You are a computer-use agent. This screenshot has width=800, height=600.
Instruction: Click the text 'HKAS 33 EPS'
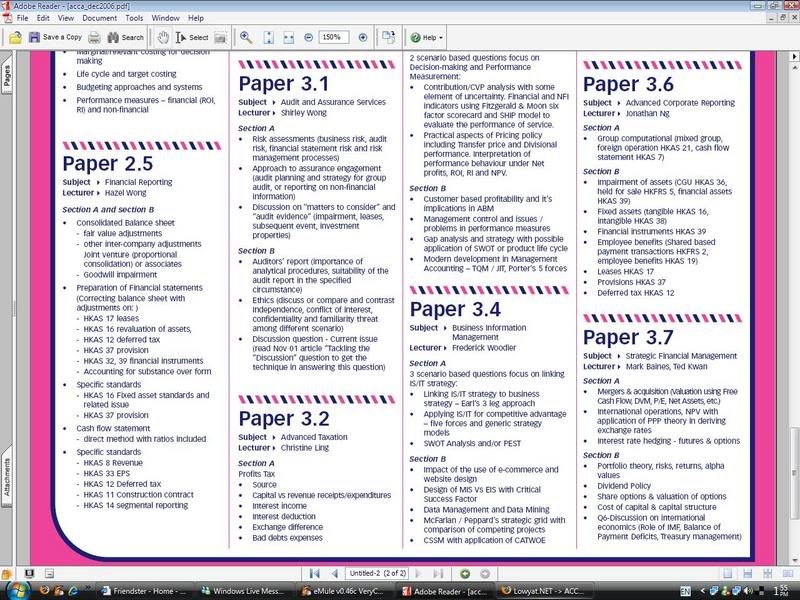click(107, 473)
